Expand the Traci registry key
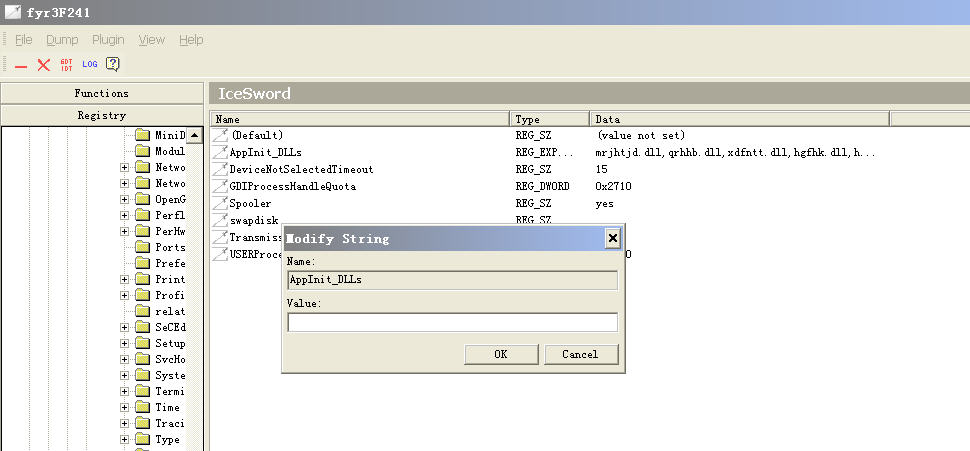The height and width of the screenshot is (451, 970). click(x=124, y=423)
